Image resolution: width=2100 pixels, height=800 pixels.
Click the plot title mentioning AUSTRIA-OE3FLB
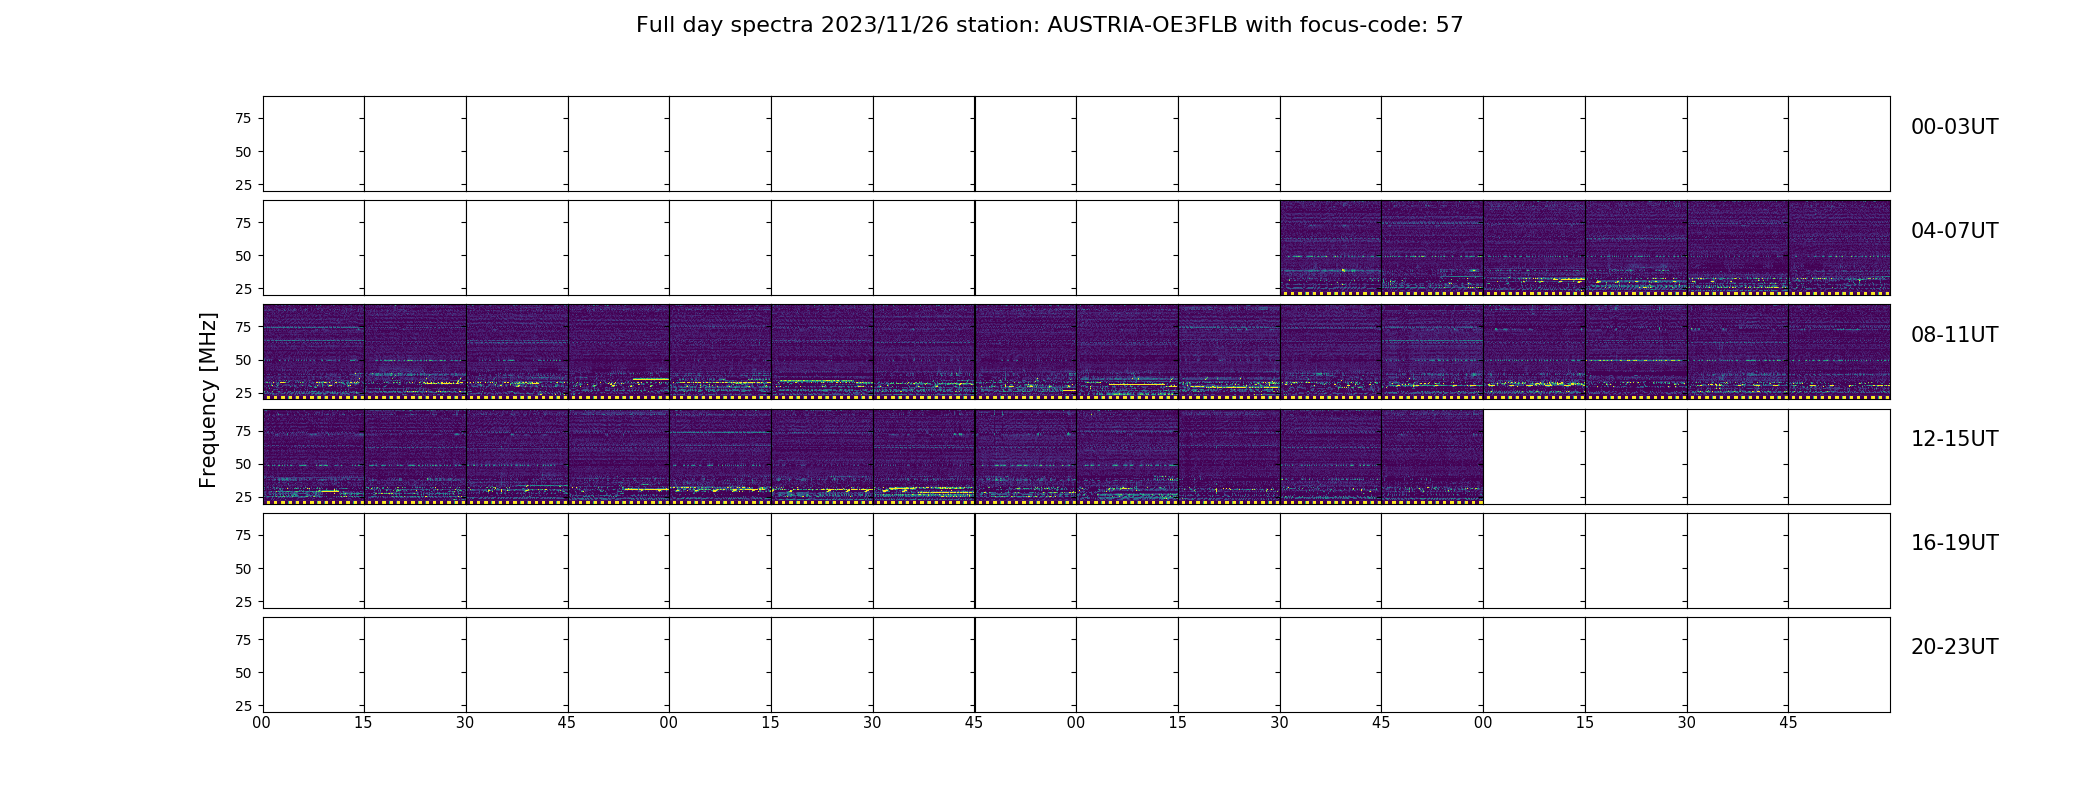[x=1049, y=25]
